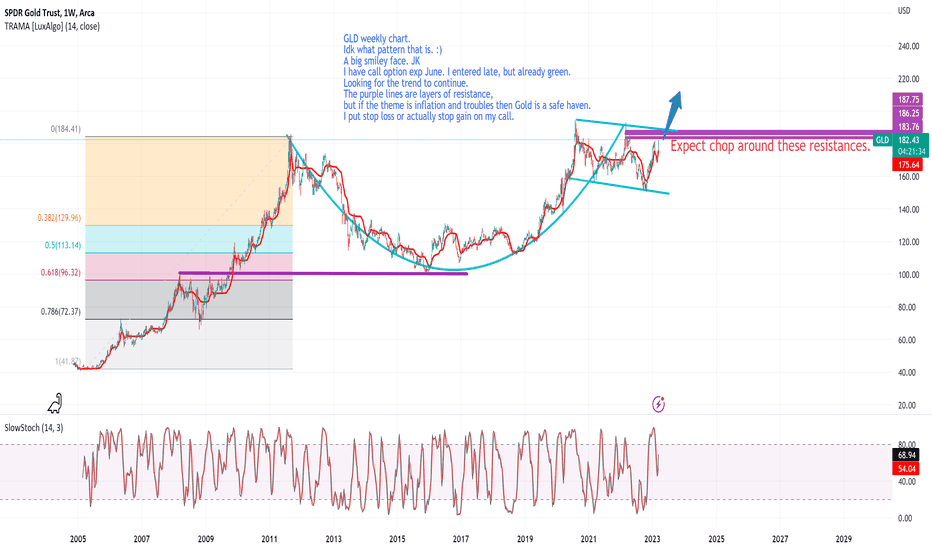Select the 0.786(72.37) Fibonacci level label

61,312
